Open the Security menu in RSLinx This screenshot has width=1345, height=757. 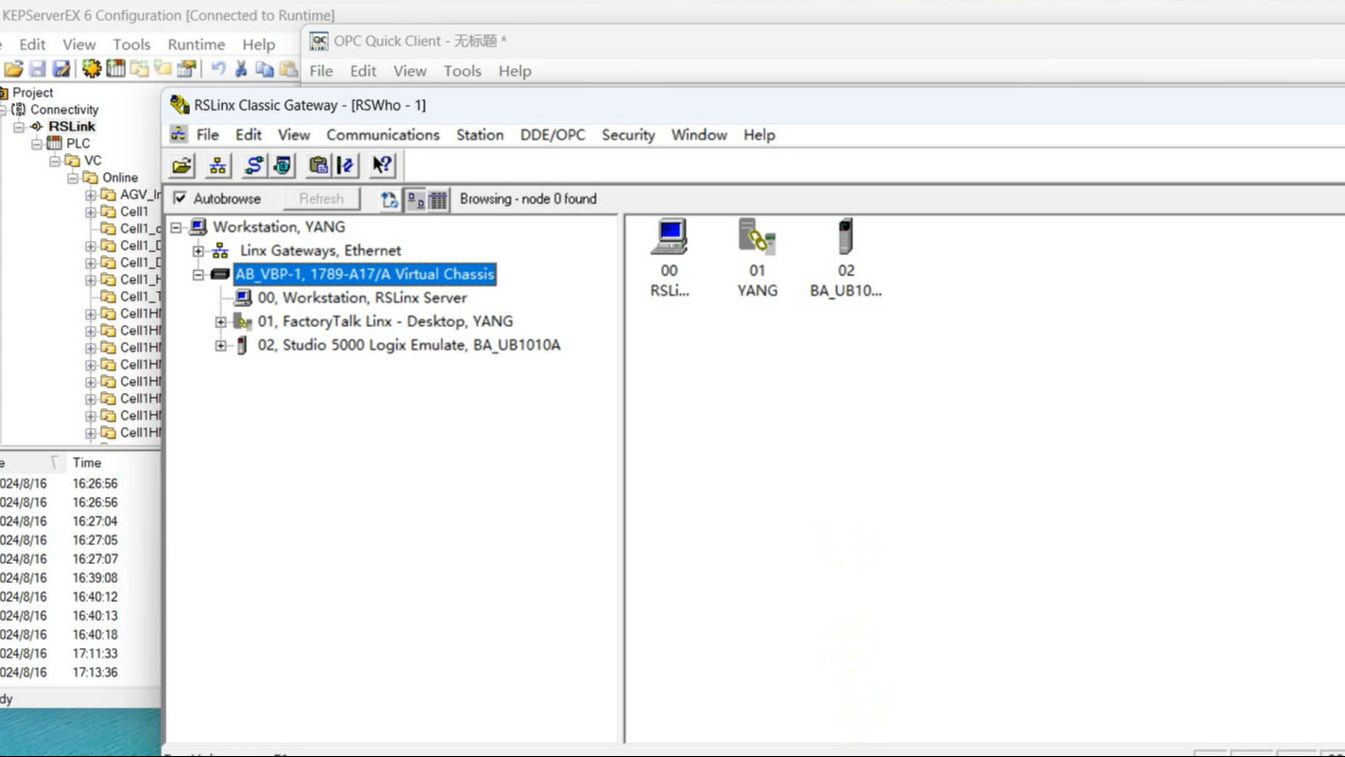click(x=628, y=134)
